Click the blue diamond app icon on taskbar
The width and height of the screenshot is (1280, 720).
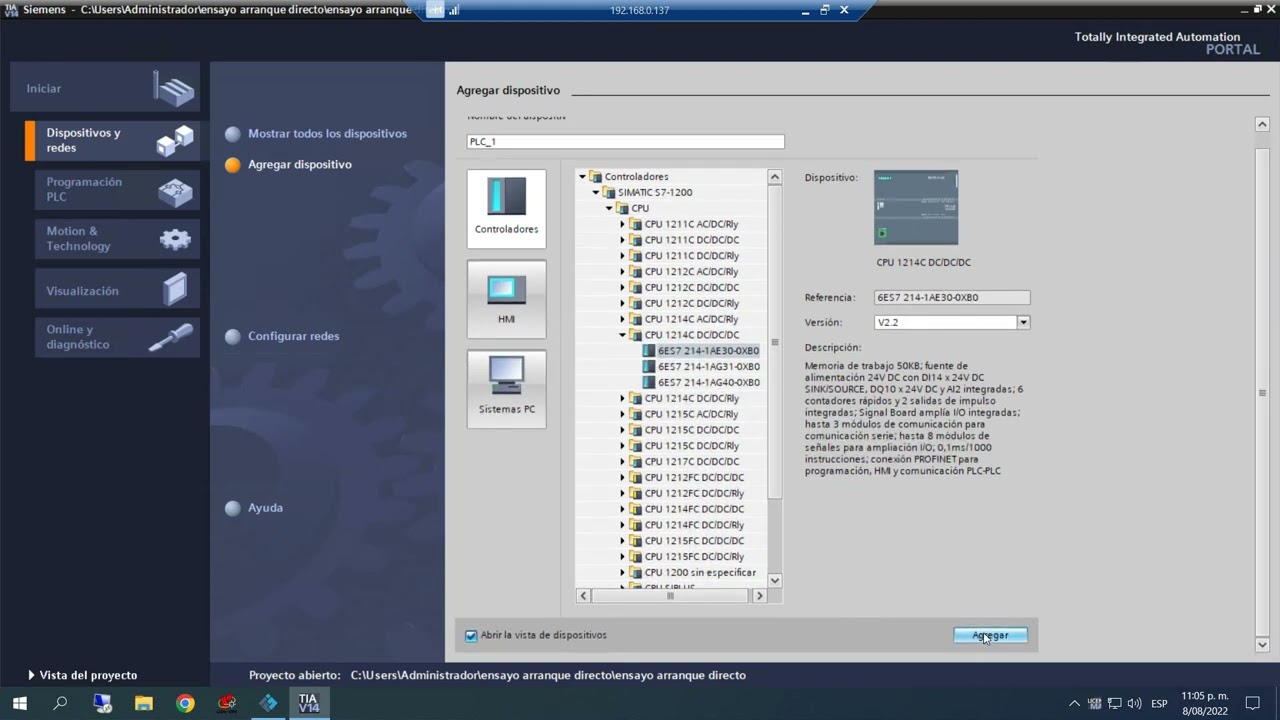[268, 703]
